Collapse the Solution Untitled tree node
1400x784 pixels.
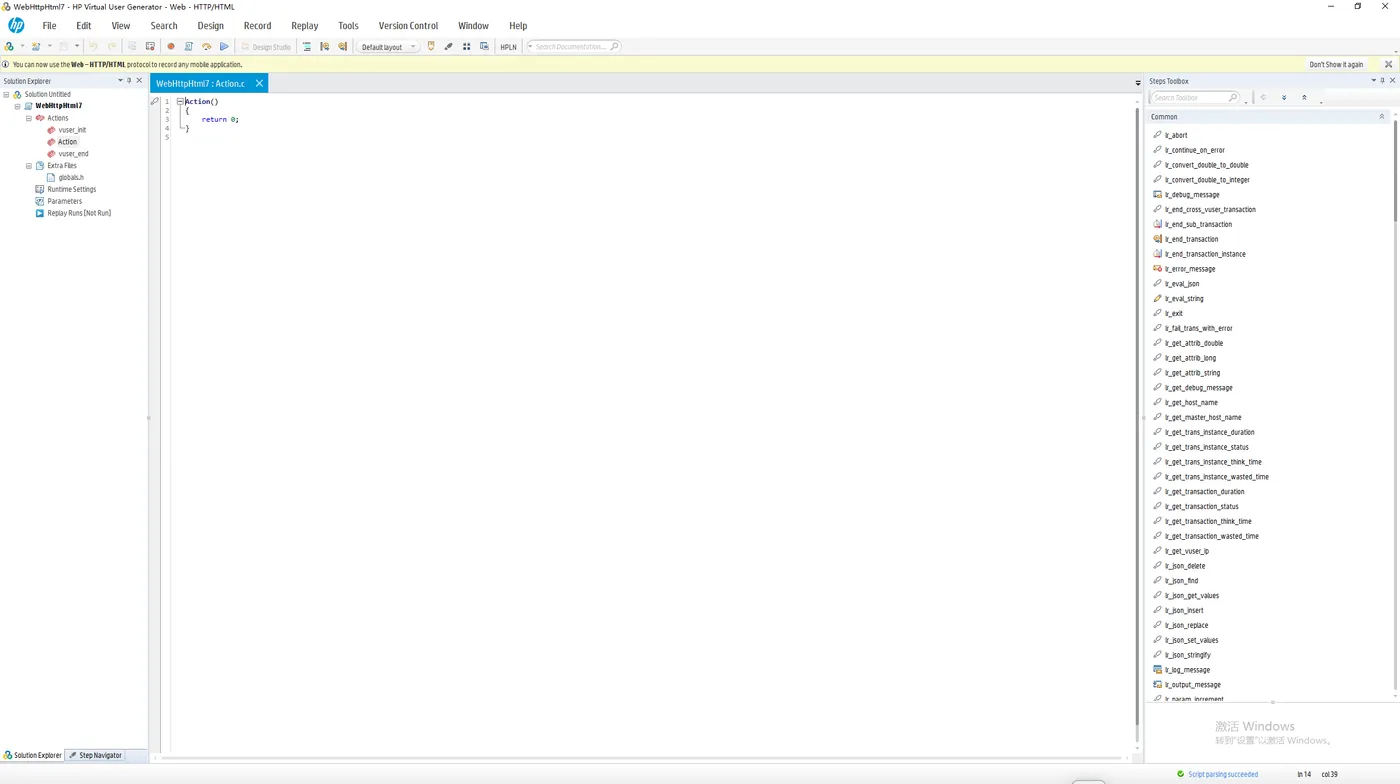[6, 94]
